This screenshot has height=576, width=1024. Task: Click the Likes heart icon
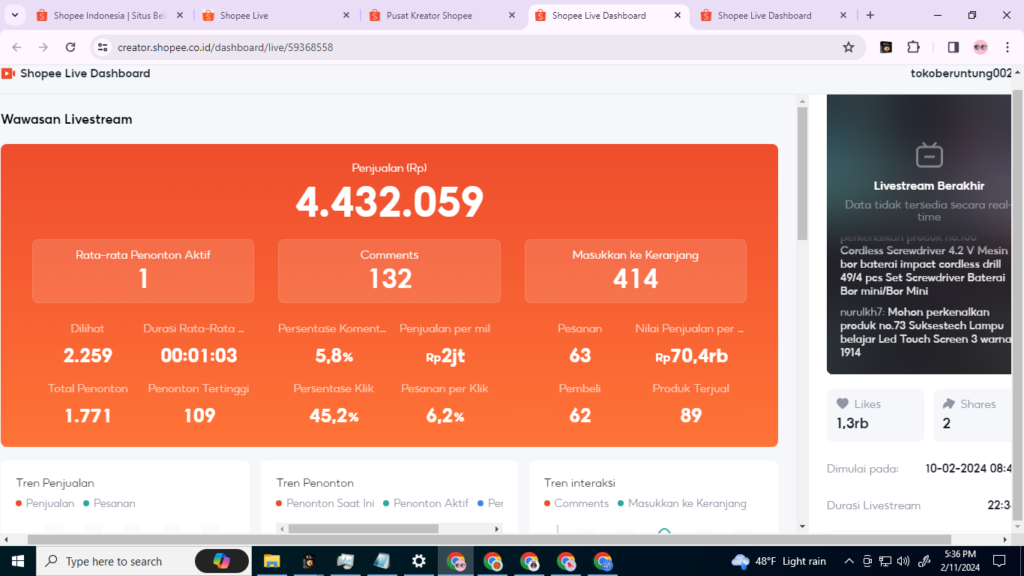point(842,404)
